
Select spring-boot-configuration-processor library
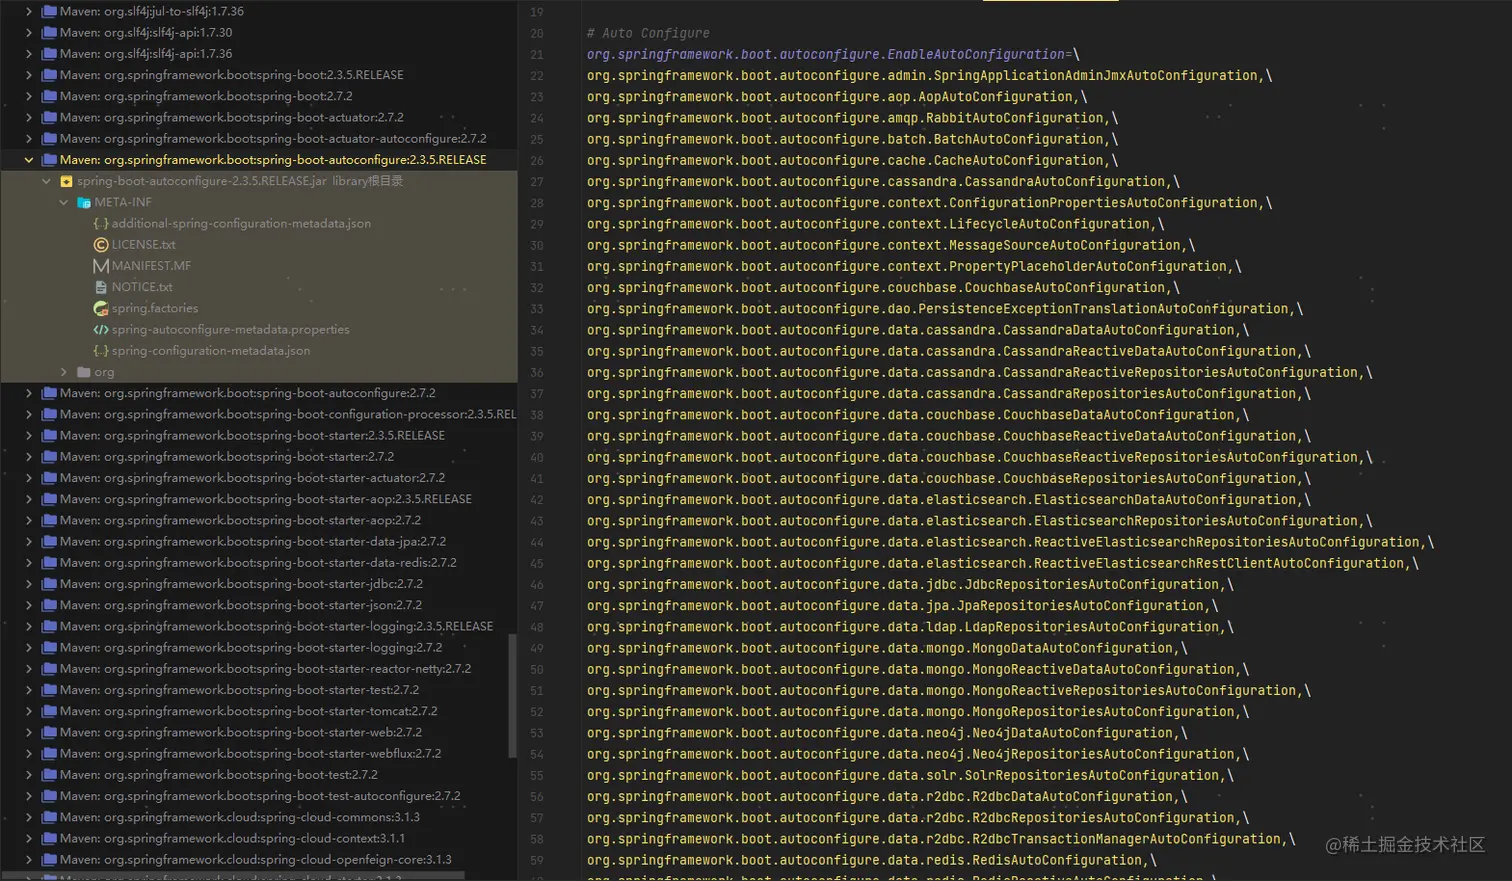(x=288, y=414)
